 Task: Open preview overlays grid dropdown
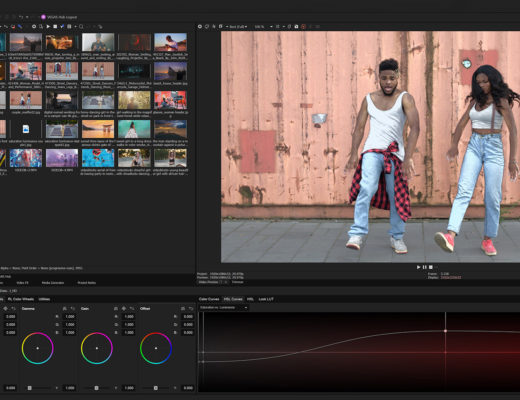pos(279,26)
